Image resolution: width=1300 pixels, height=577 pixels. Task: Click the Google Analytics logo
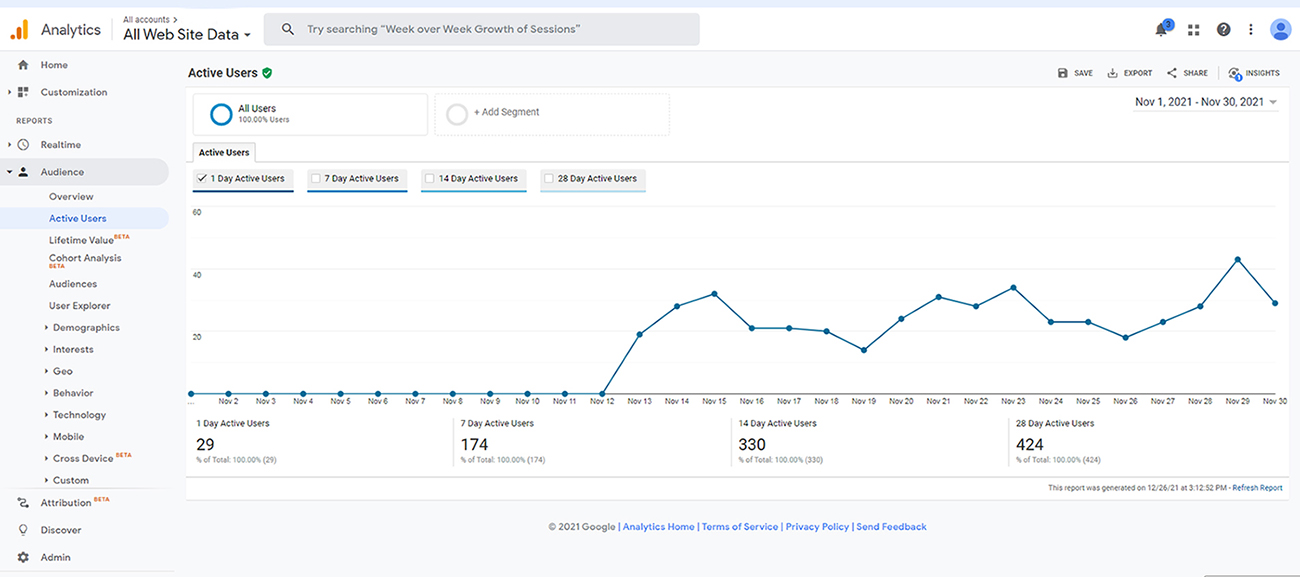pos(19,29)
